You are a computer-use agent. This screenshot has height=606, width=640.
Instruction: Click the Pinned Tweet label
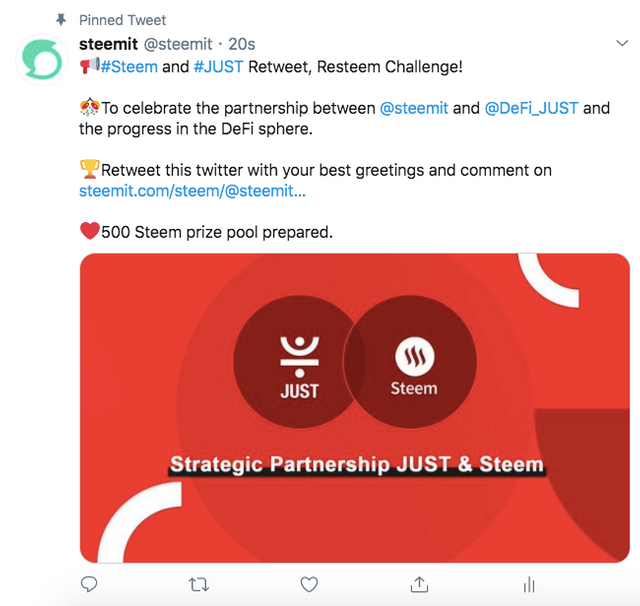(122, 20)
